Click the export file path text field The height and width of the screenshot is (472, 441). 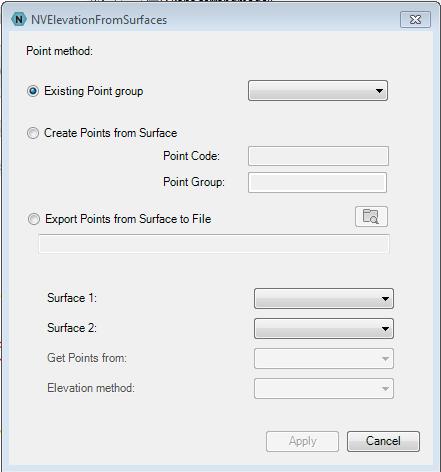[x=214, y=244]
